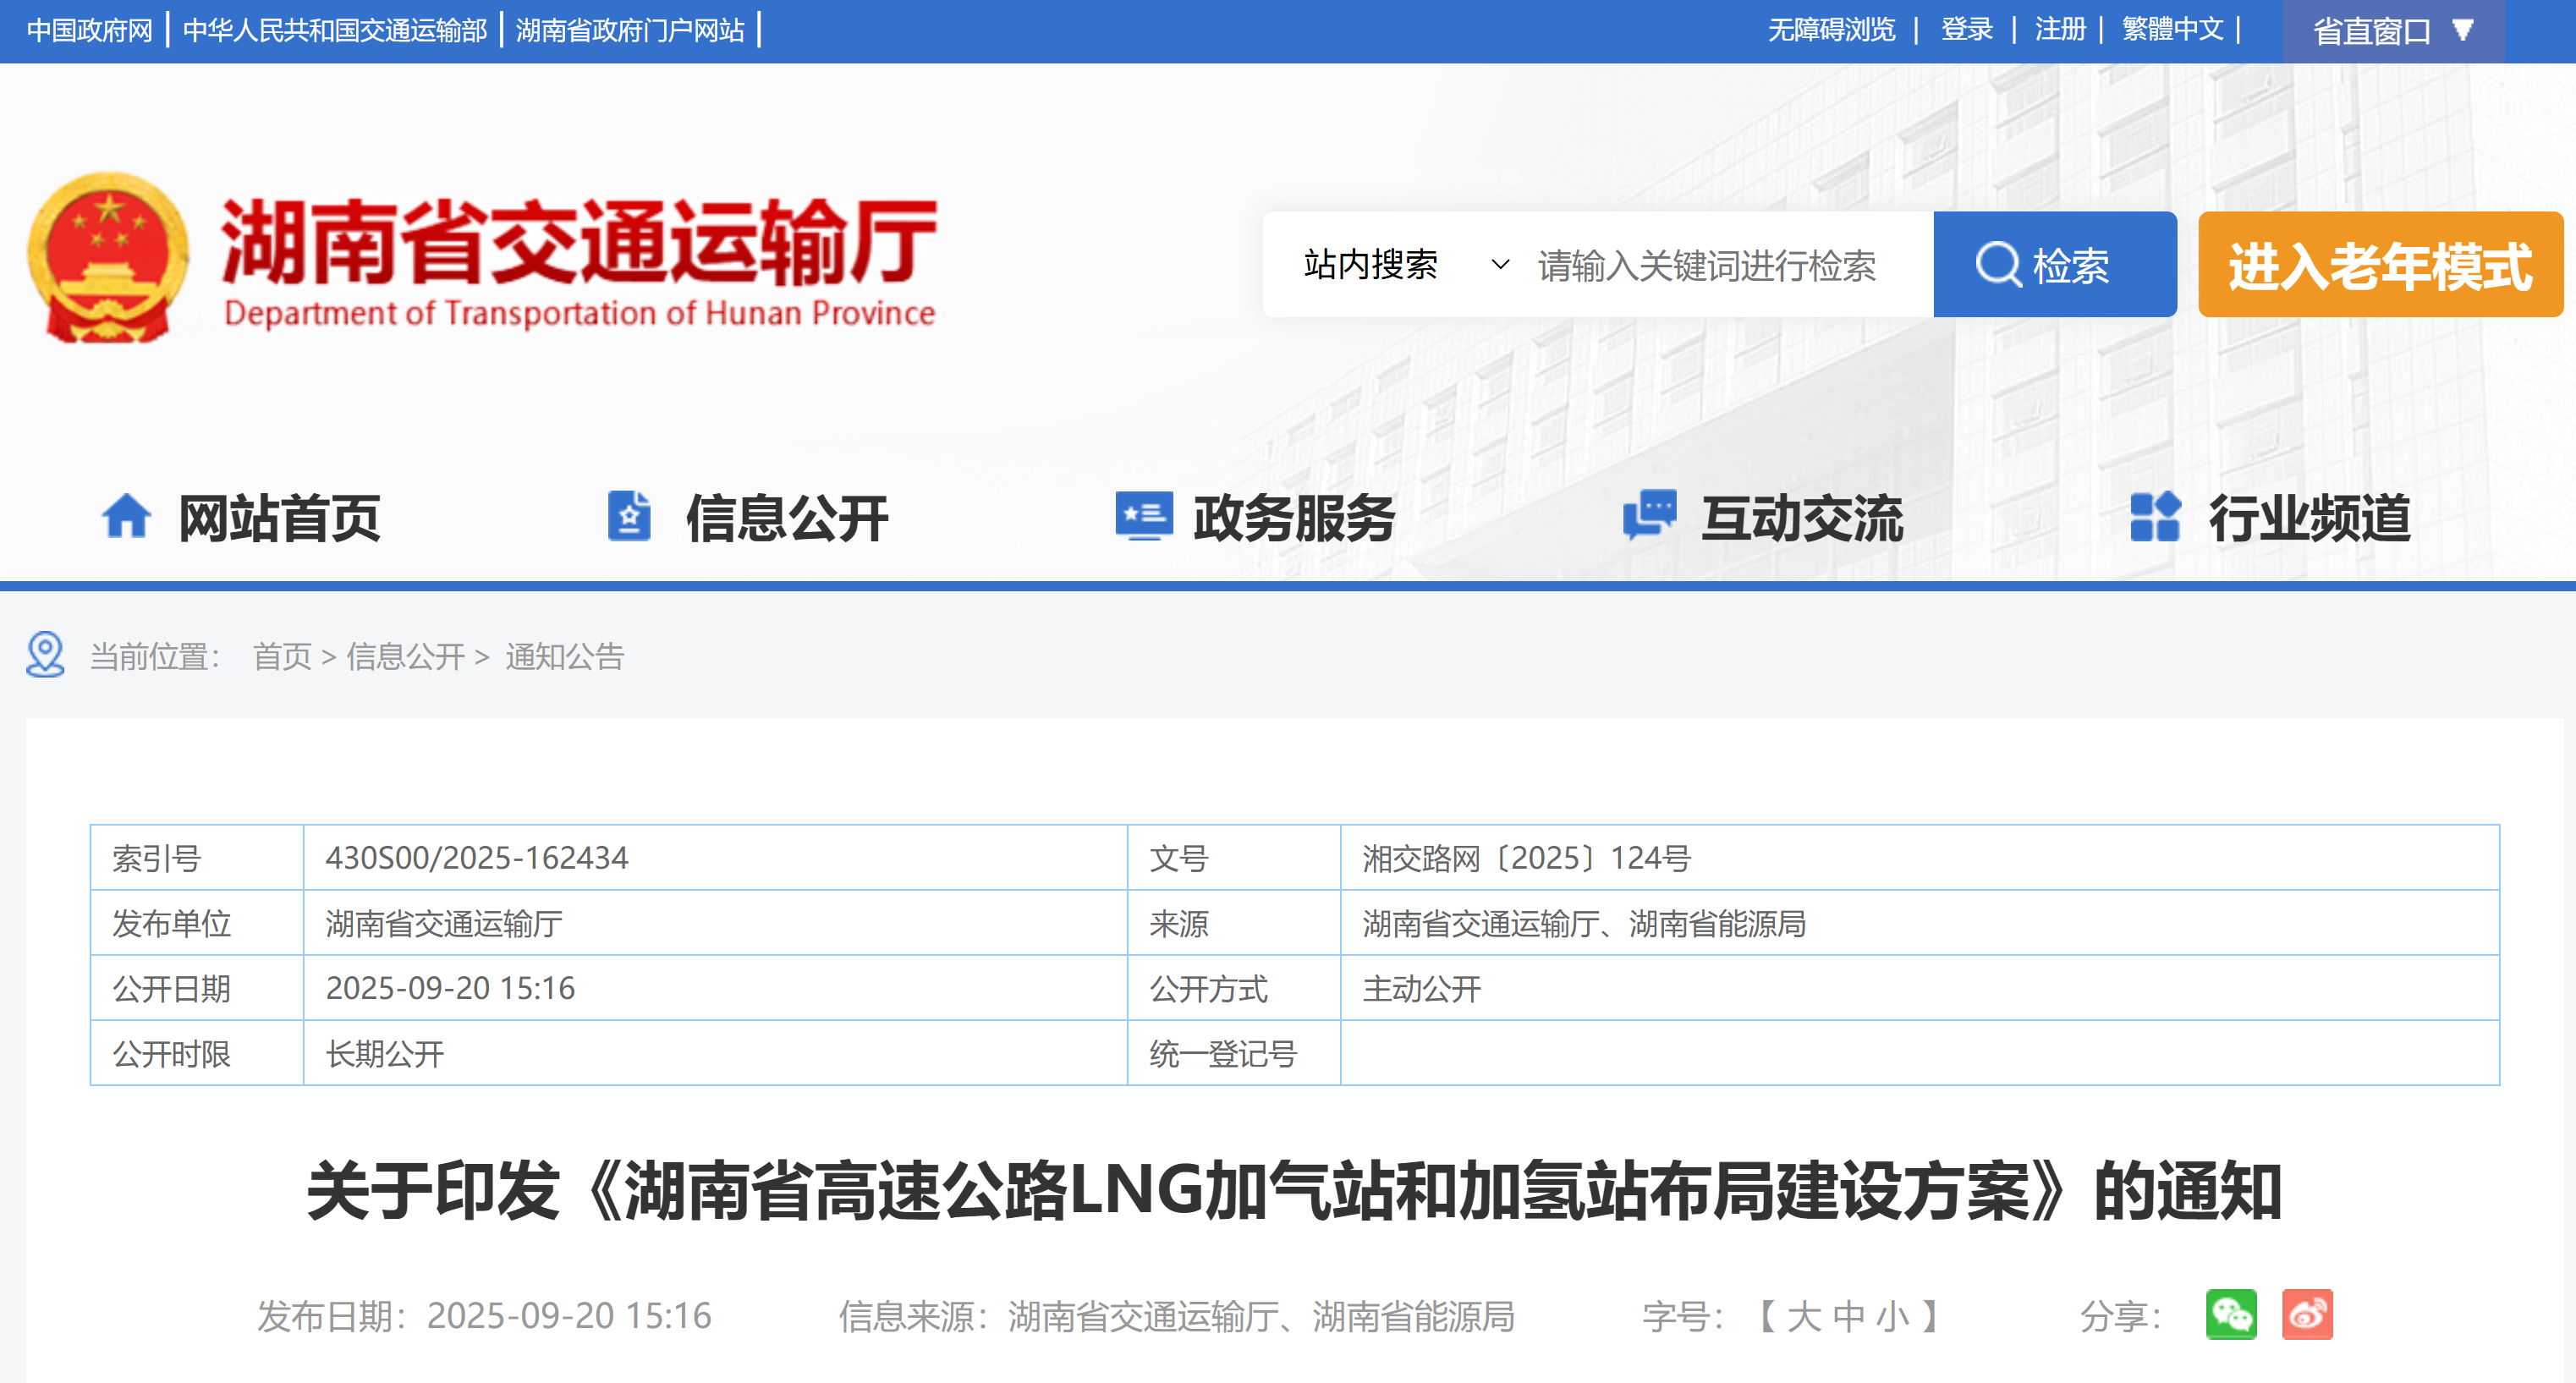Viewport: 2576px width, 1383px height.
Task: Click the chat bubble icon beside 互动交流
Action: pos(1649,515)
